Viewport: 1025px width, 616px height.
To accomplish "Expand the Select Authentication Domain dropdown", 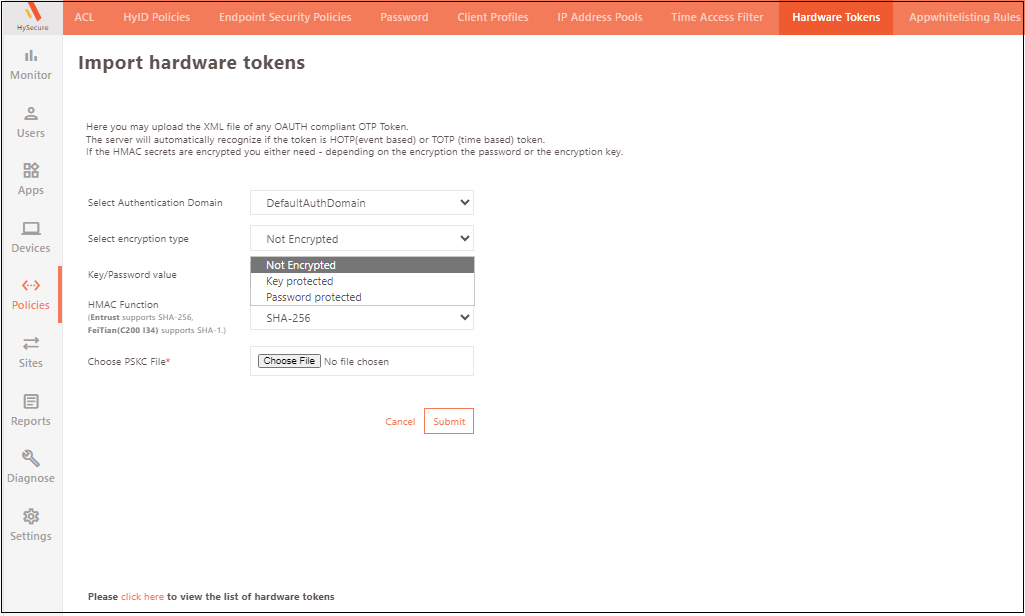I will [361, 203].
